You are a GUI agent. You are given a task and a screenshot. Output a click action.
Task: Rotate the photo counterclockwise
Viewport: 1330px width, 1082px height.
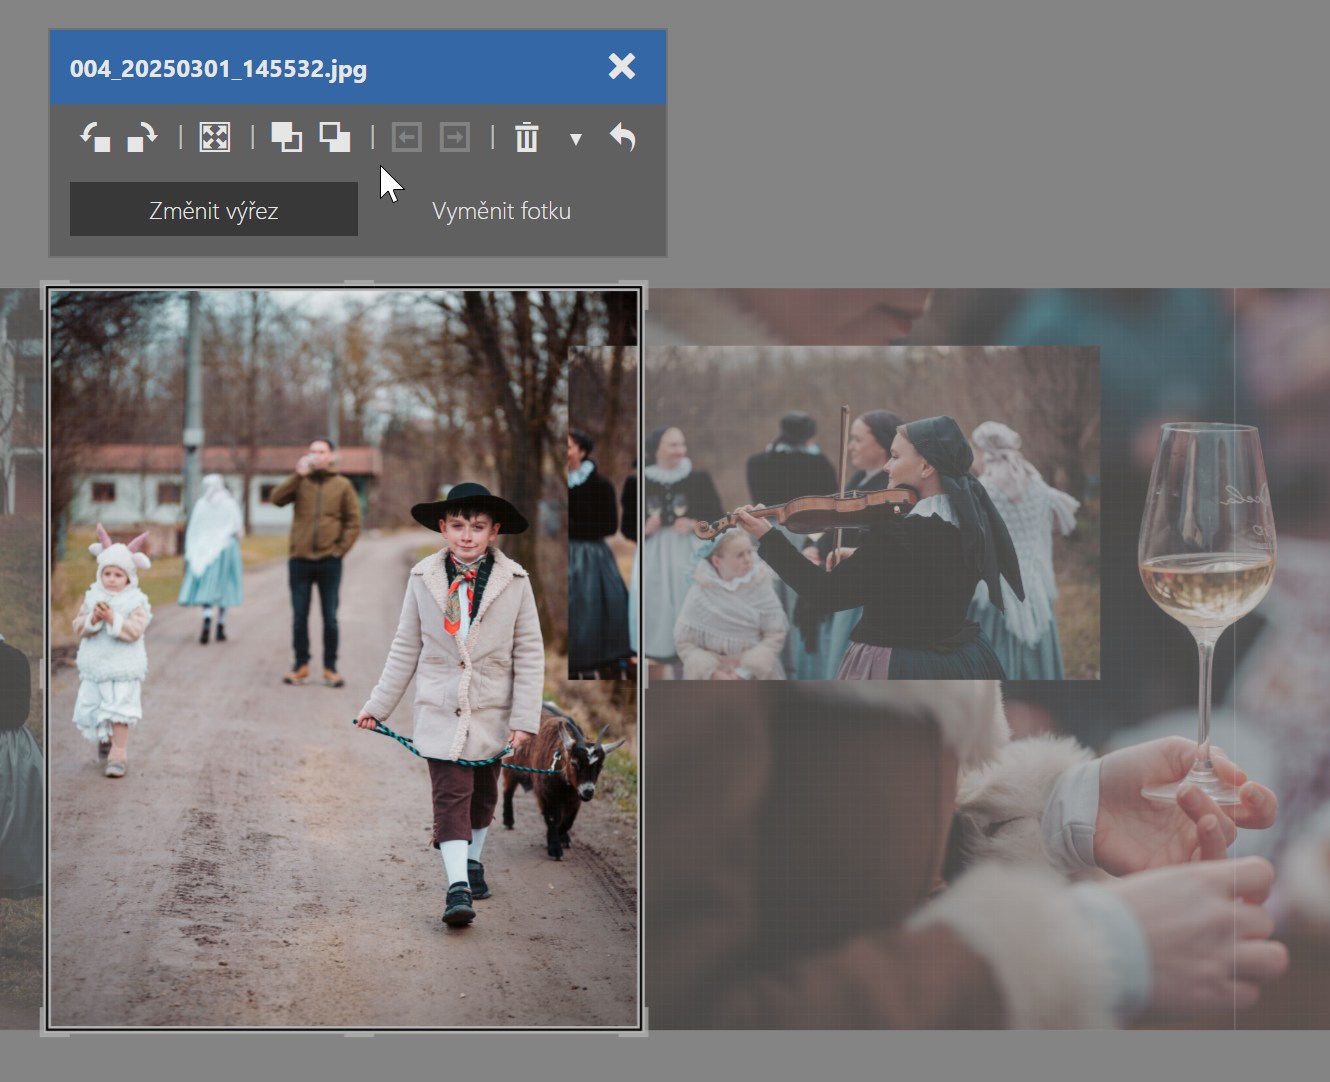[x=96, y=137]
